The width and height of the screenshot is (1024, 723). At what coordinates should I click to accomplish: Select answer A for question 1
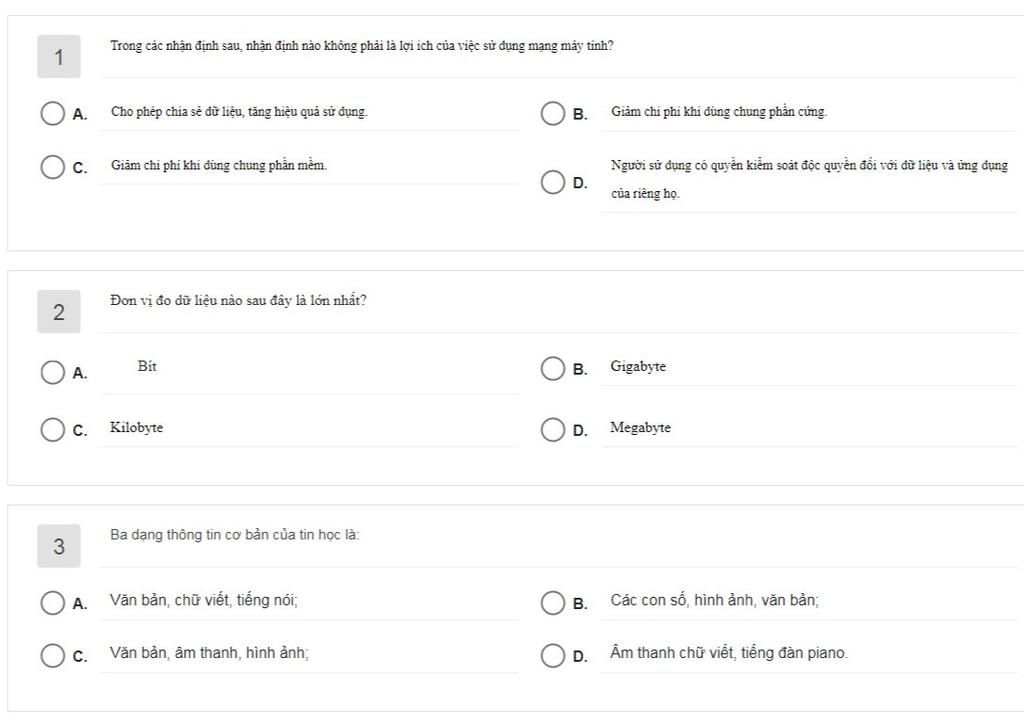tap(53, 113)
